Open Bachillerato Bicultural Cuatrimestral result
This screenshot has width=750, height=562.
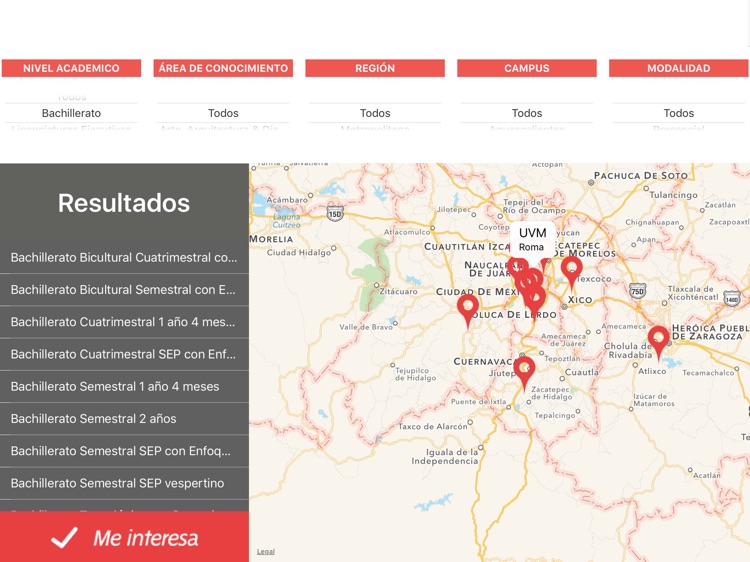pyautogui.click(x=124, y=257)
